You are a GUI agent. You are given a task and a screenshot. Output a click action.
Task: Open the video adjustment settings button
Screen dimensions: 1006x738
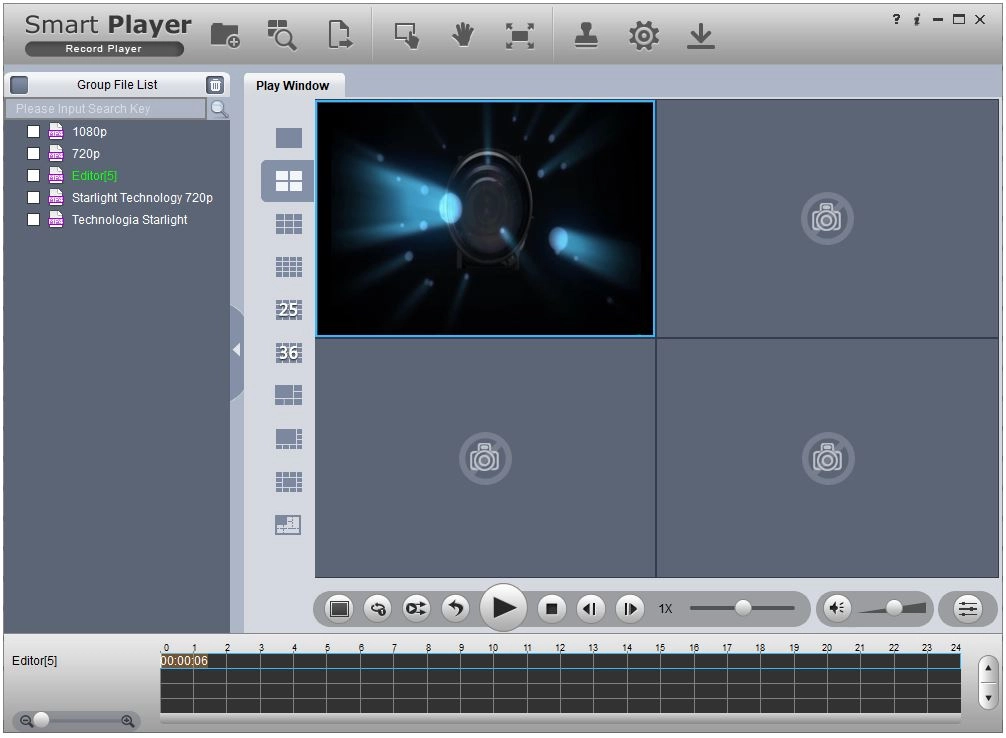point(968,608)
